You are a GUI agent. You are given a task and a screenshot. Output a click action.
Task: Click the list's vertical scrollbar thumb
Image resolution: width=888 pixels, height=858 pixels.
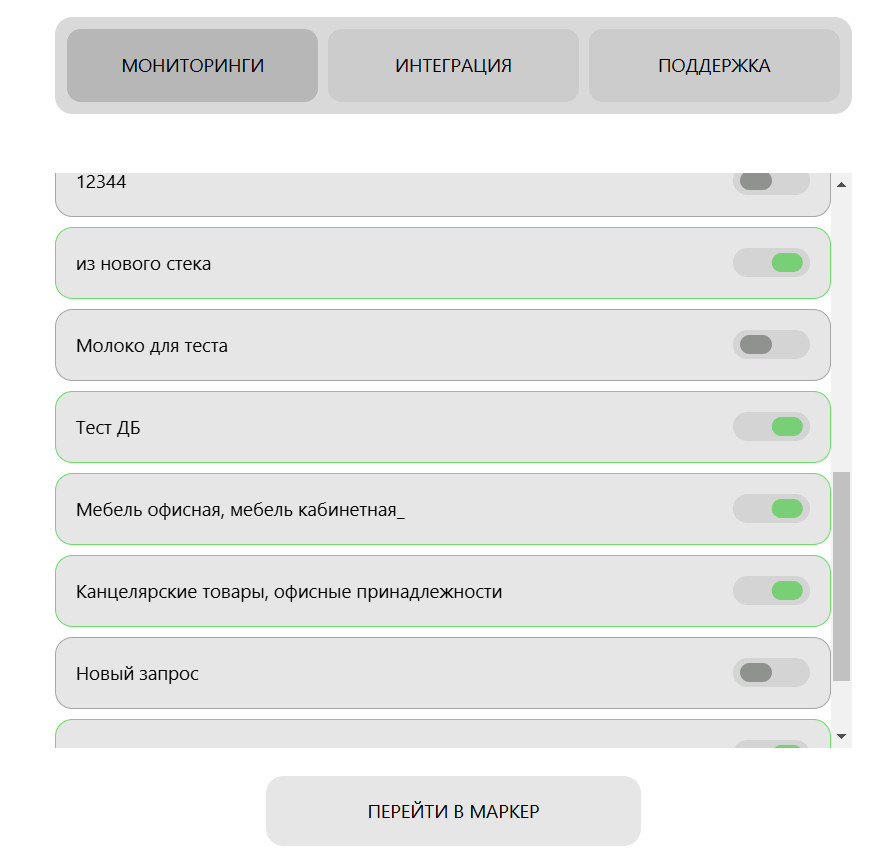point(841,575)
